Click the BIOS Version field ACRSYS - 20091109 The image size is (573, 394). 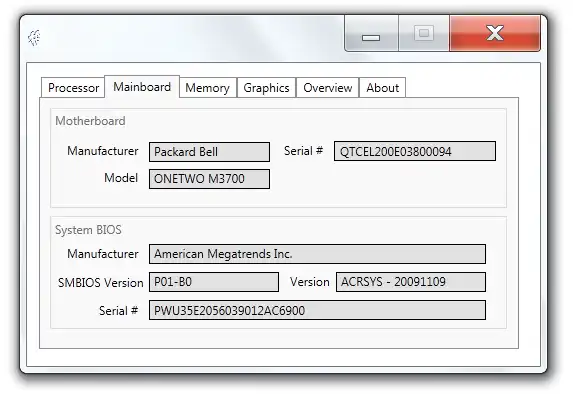pos(411,282)
